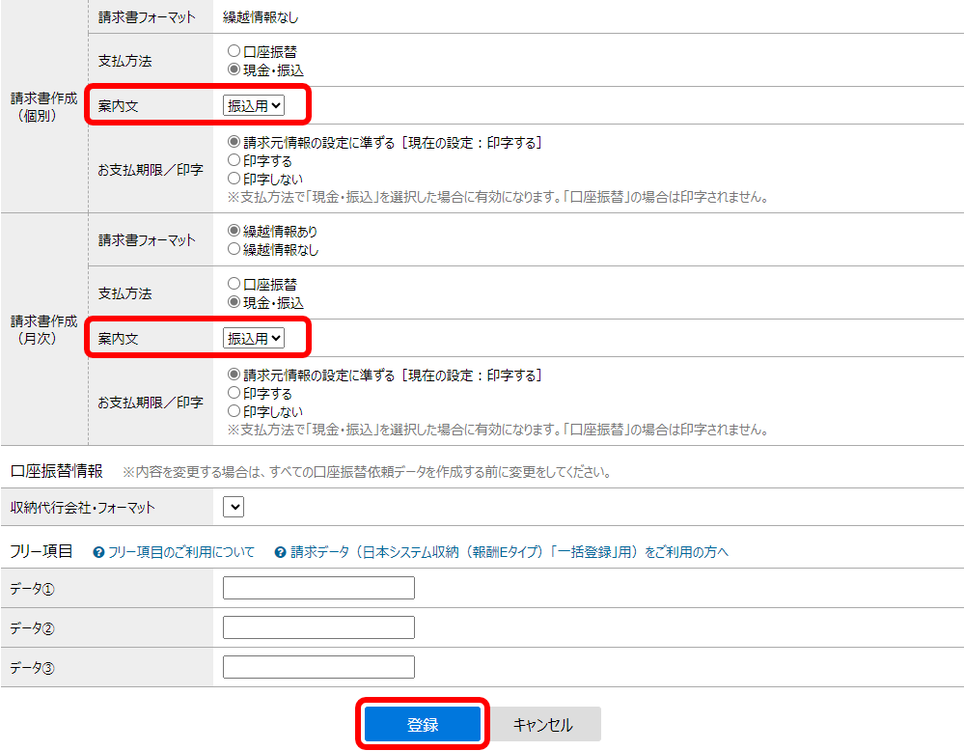Choose 繰越情報あり radio for monthly invoice format
The image size is (964, 751).
[x=234, y=231]
